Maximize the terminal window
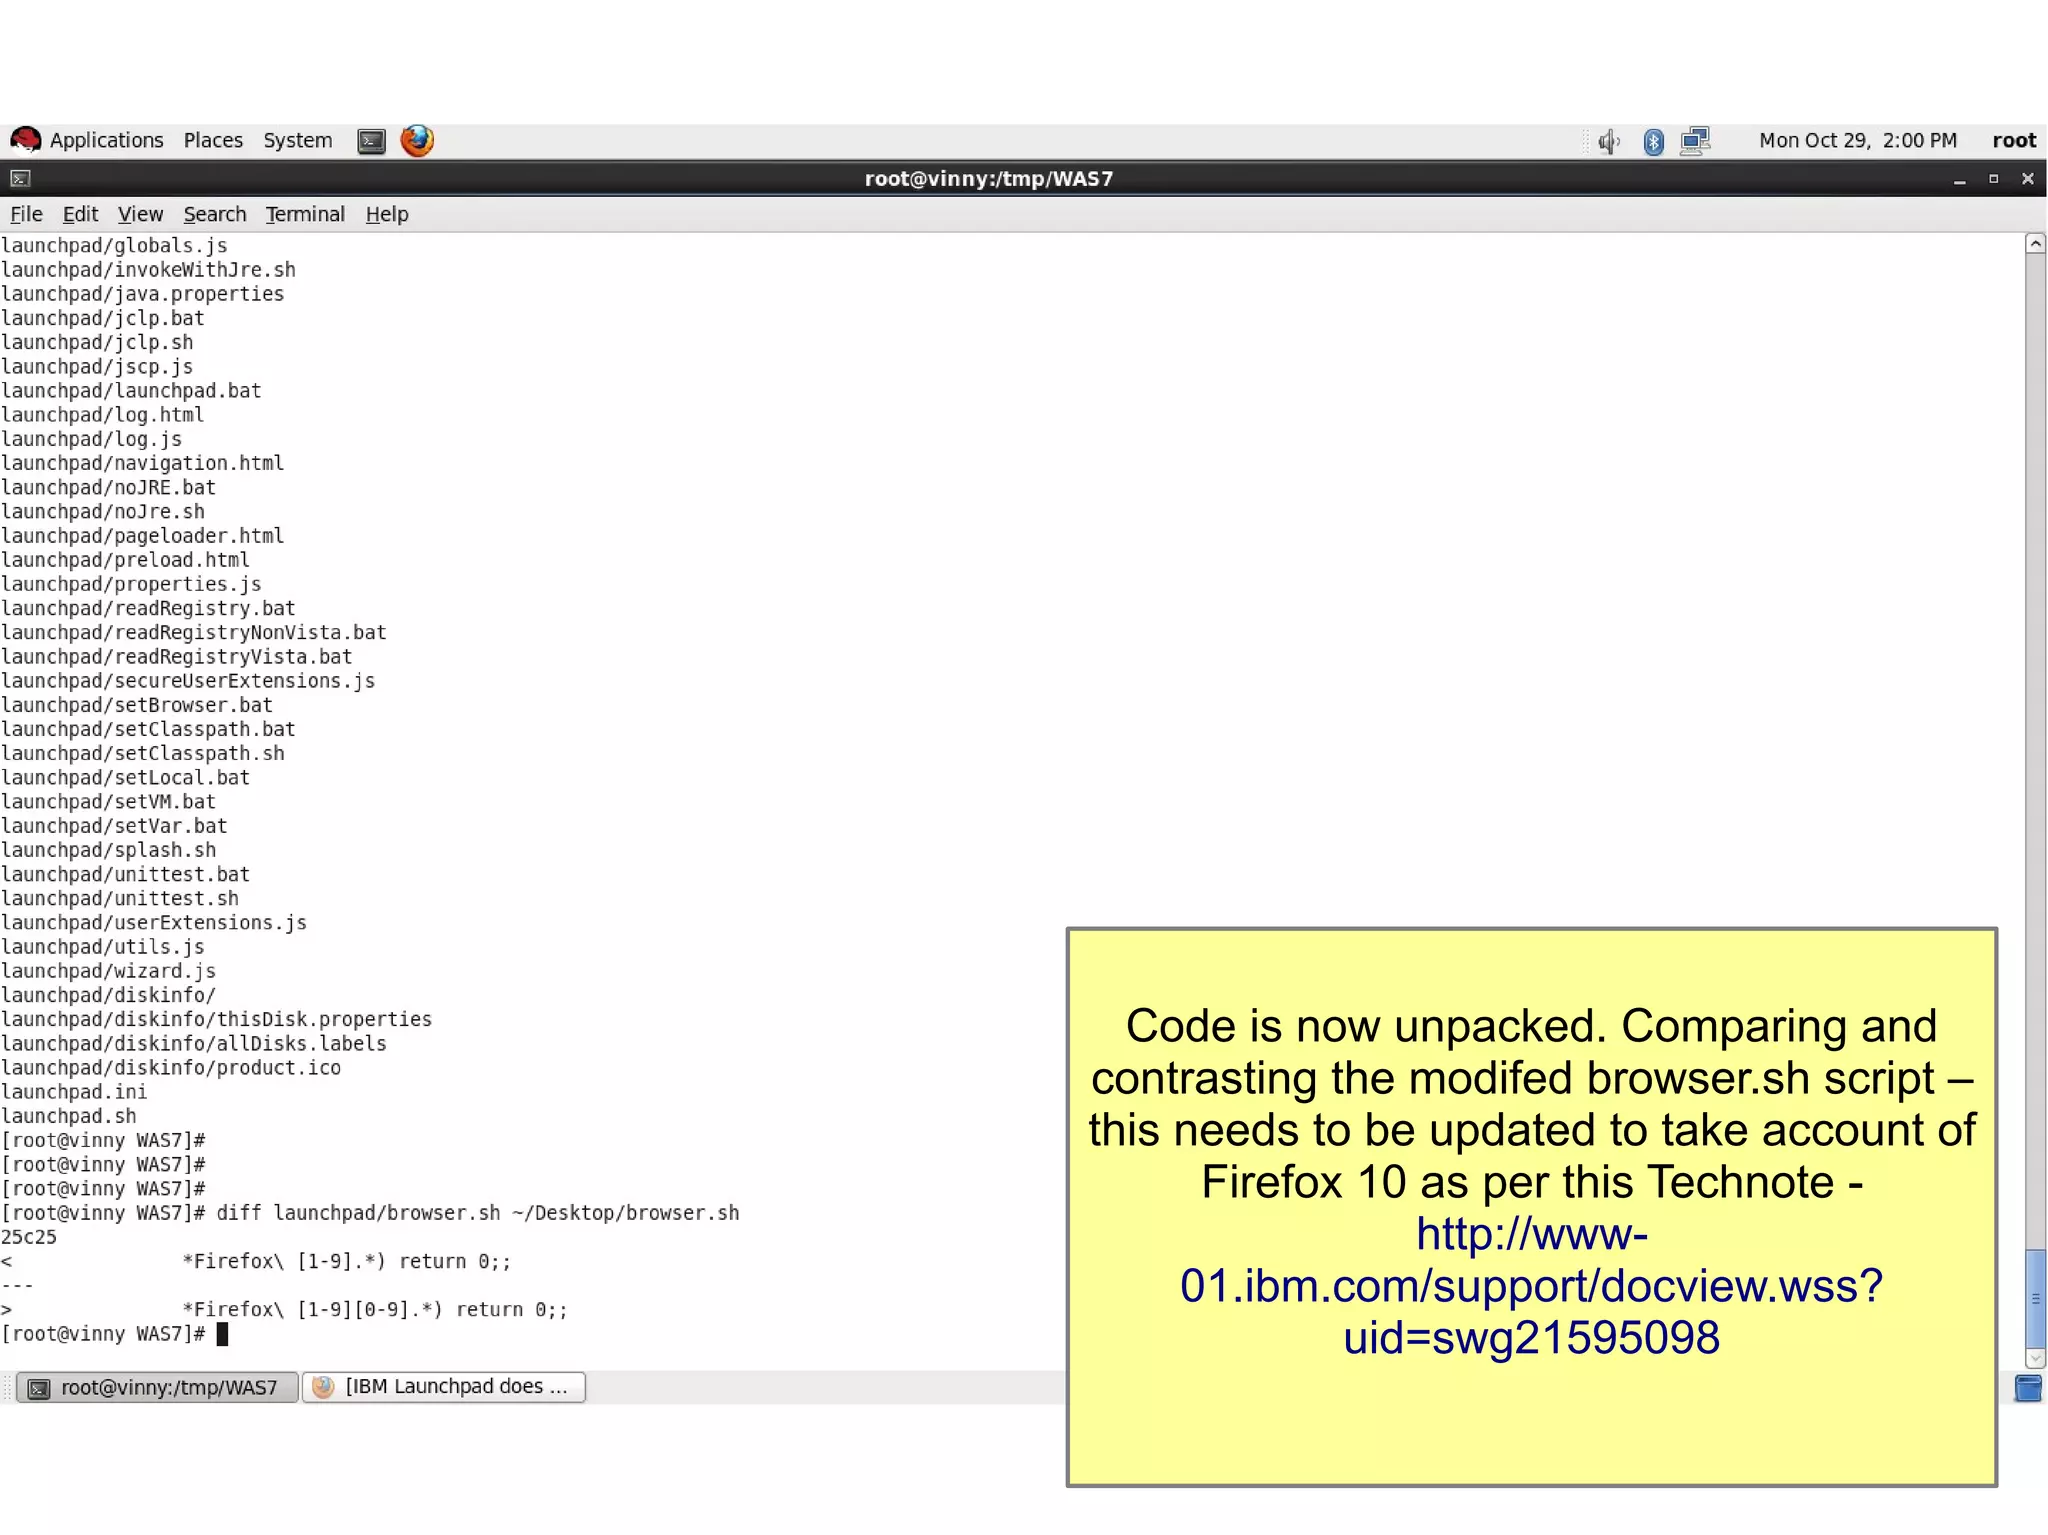This screenshot has width=2048, height=1535. click(1993, 179)
